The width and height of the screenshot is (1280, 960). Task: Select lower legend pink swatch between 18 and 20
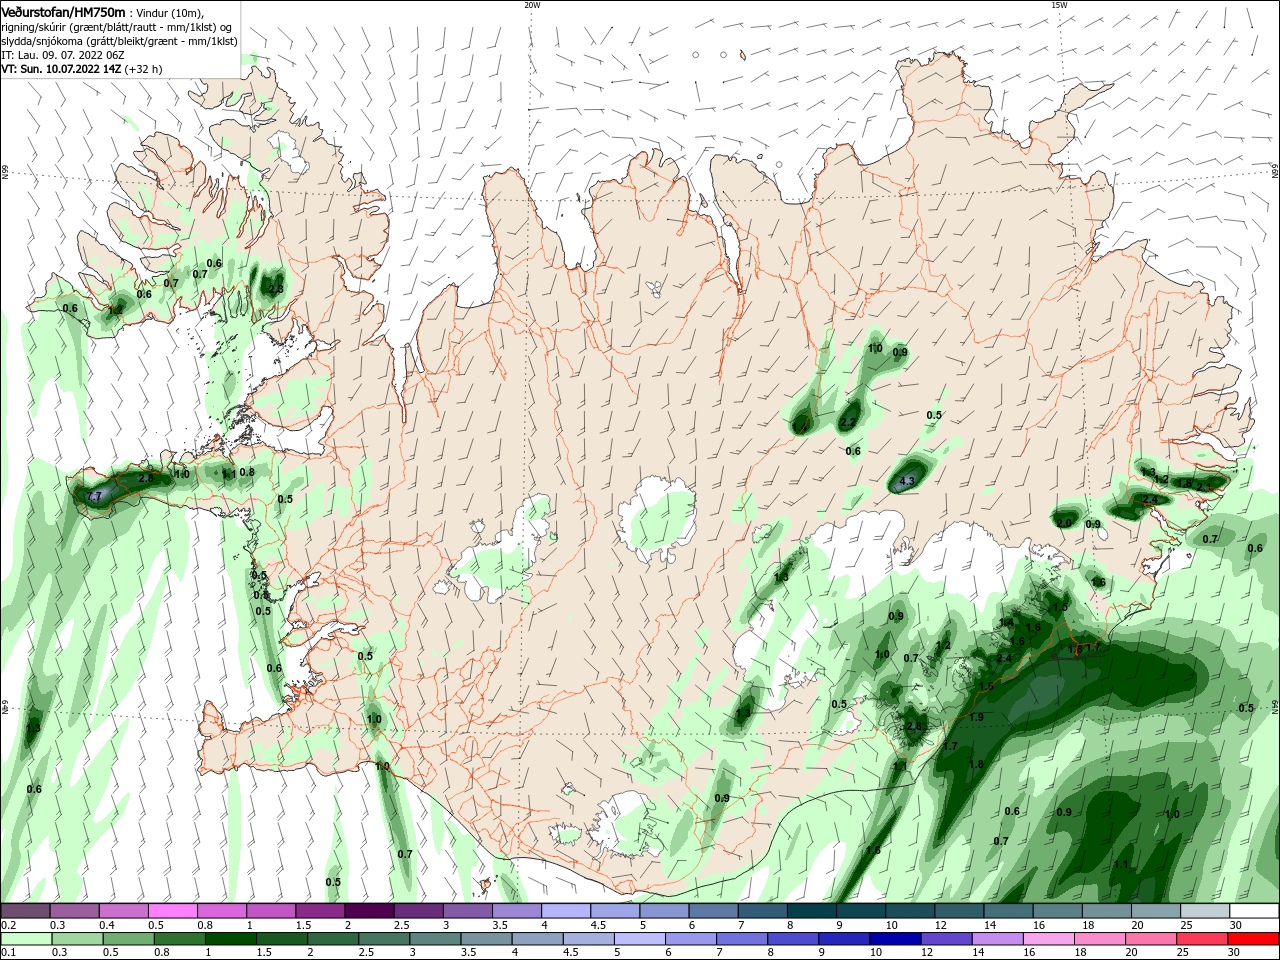point(1101,939)
